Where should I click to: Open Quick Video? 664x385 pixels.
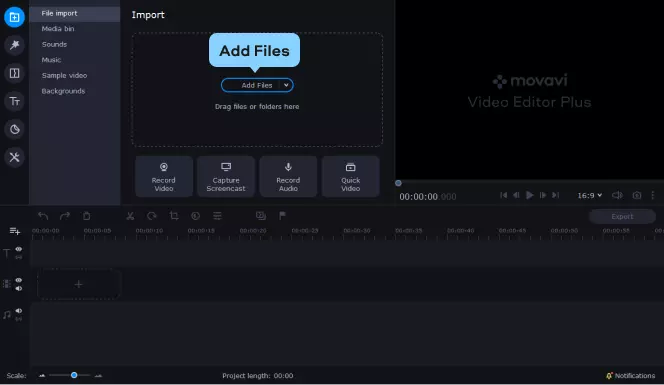click(x=351, y=176)
